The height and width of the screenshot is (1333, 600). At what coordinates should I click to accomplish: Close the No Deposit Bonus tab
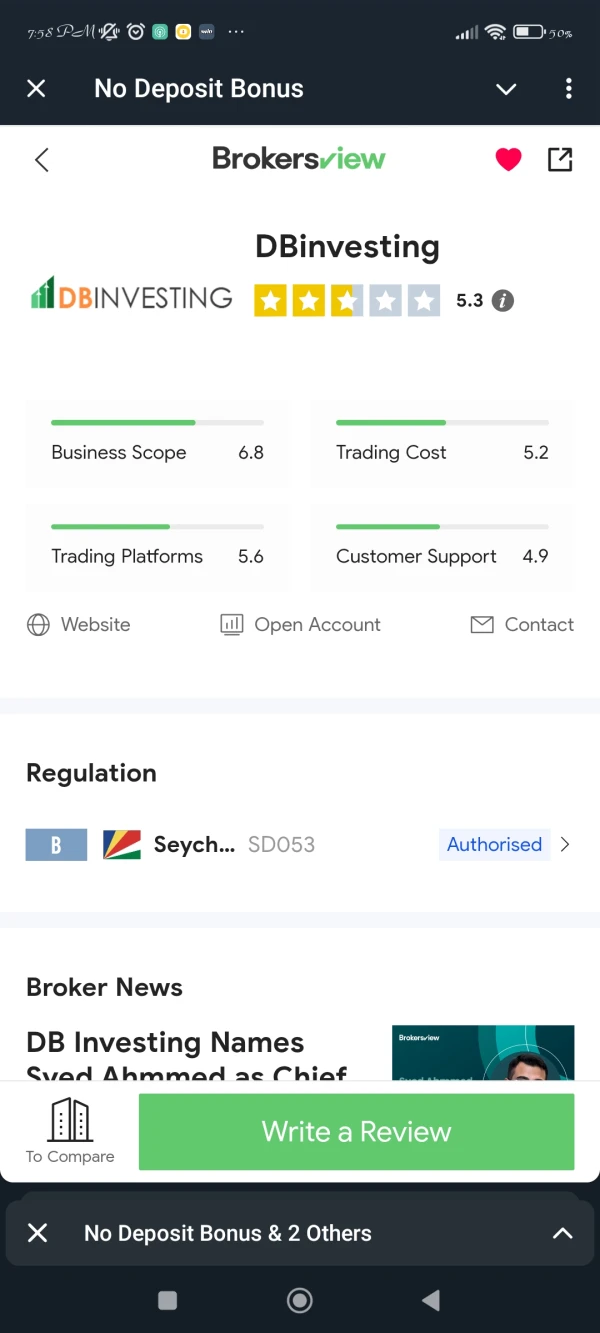pos(36,89)
